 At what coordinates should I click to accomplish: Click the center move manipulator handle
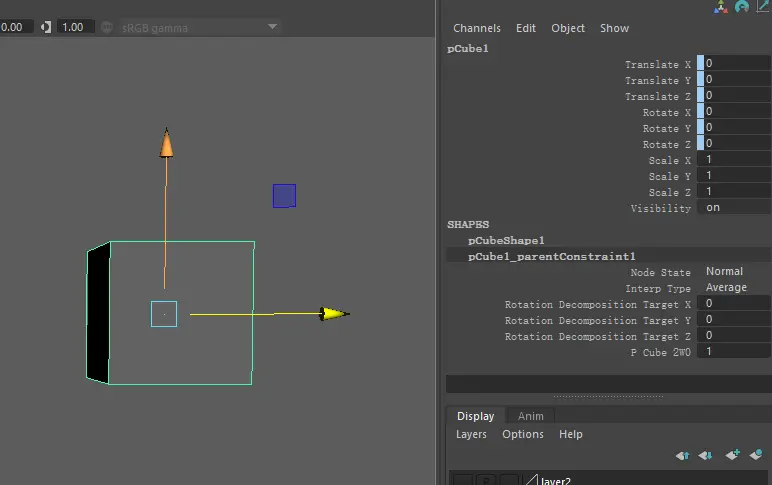tap(164, 314)
